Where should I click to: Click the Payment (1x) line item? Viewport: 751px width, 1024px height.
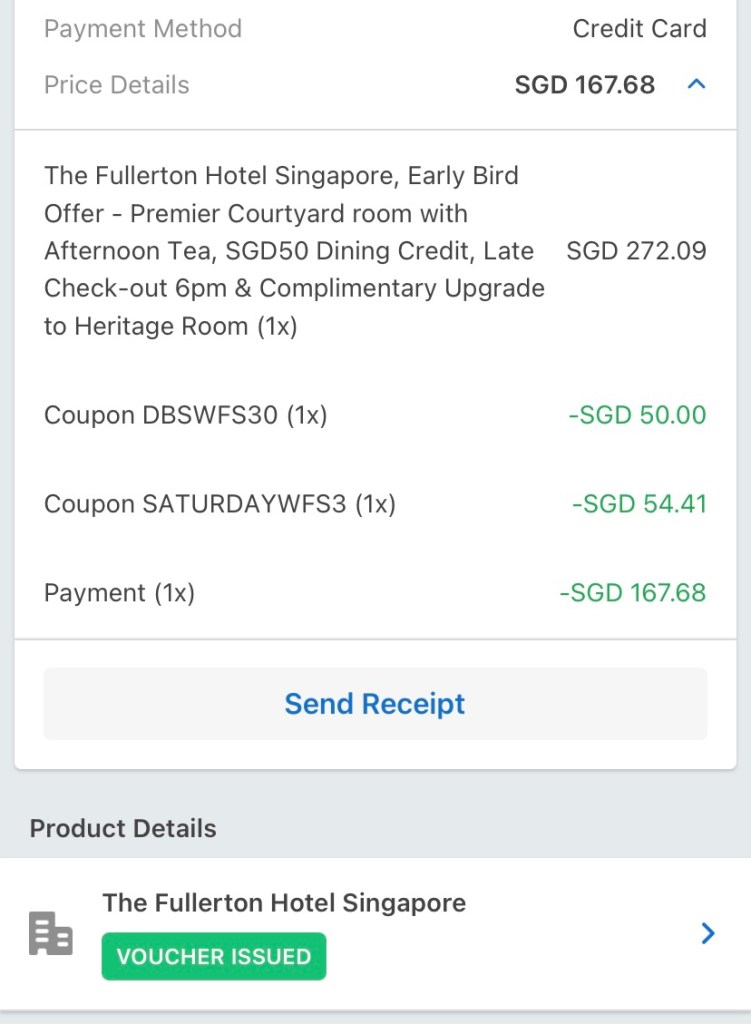119,593
